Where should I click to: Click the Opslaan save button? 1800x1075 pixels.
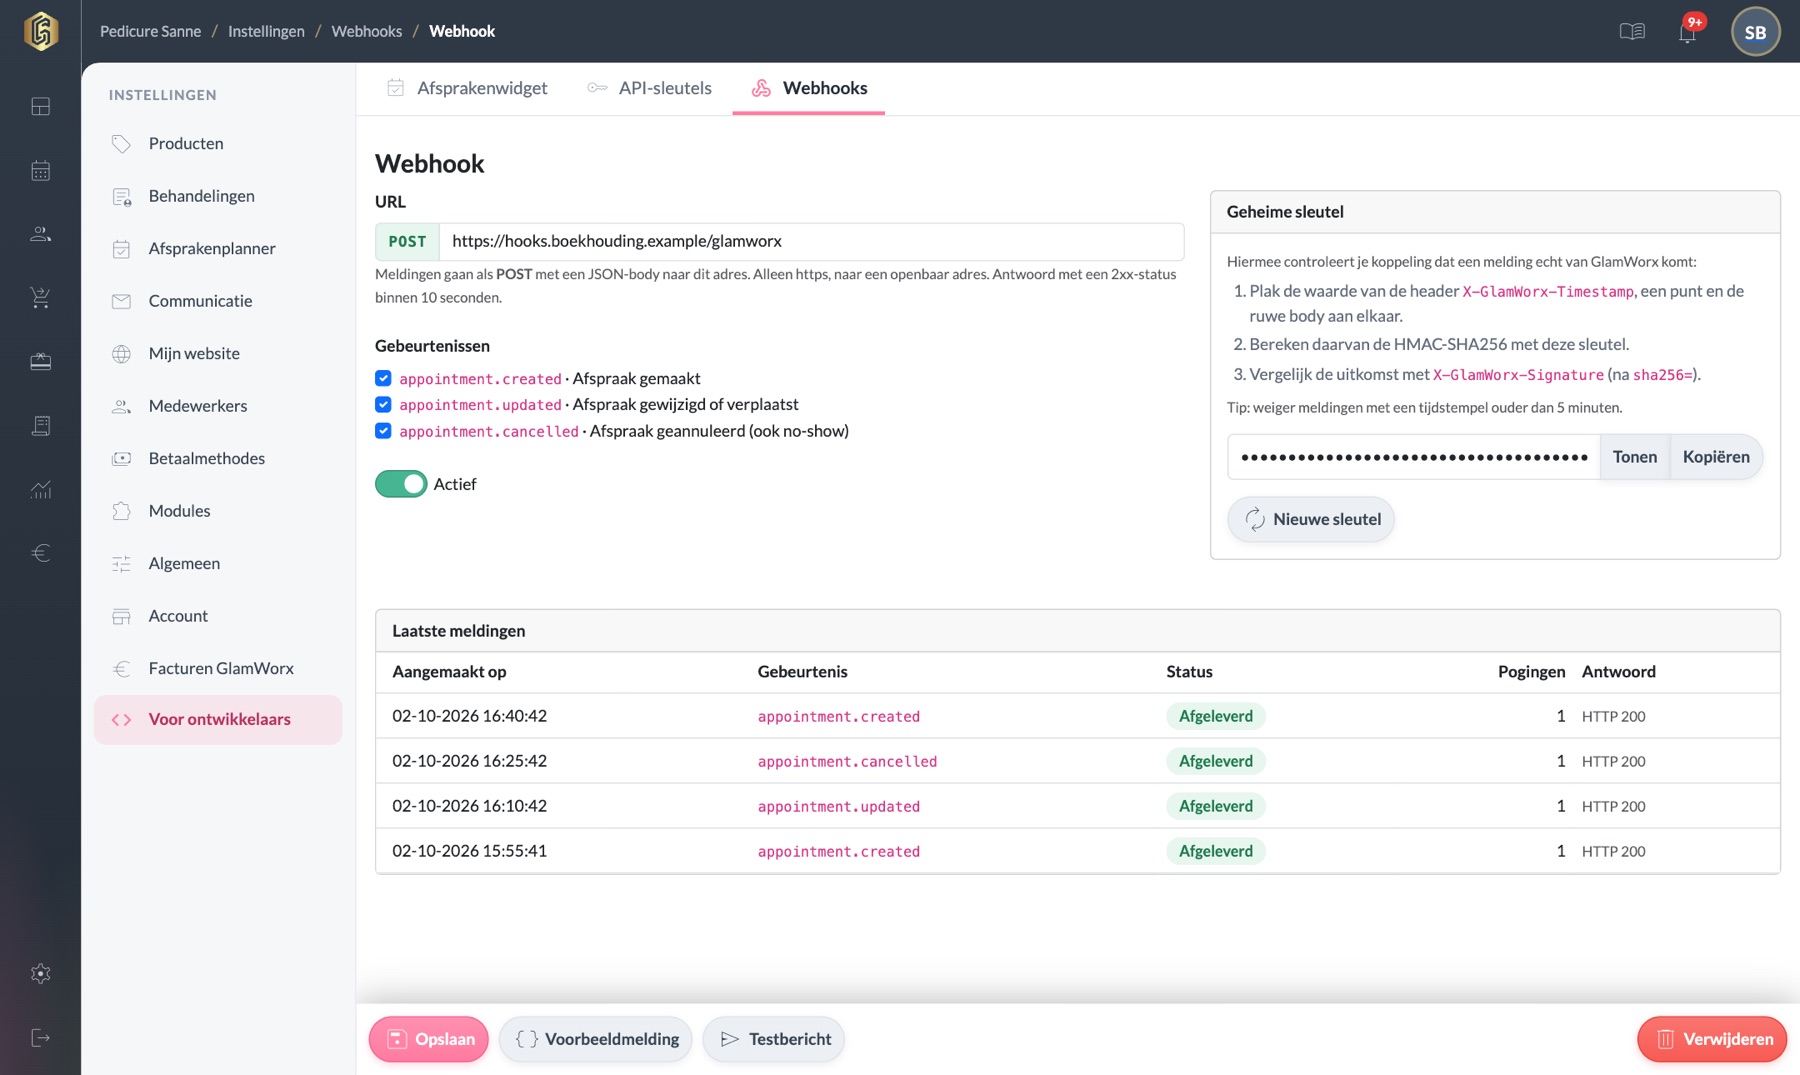click(x=429, y=1039)
